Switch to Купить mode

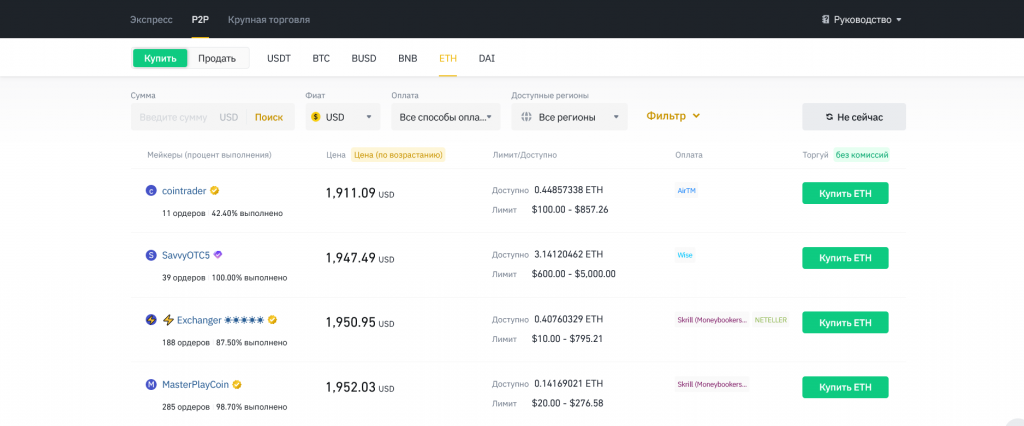point(160,58)
